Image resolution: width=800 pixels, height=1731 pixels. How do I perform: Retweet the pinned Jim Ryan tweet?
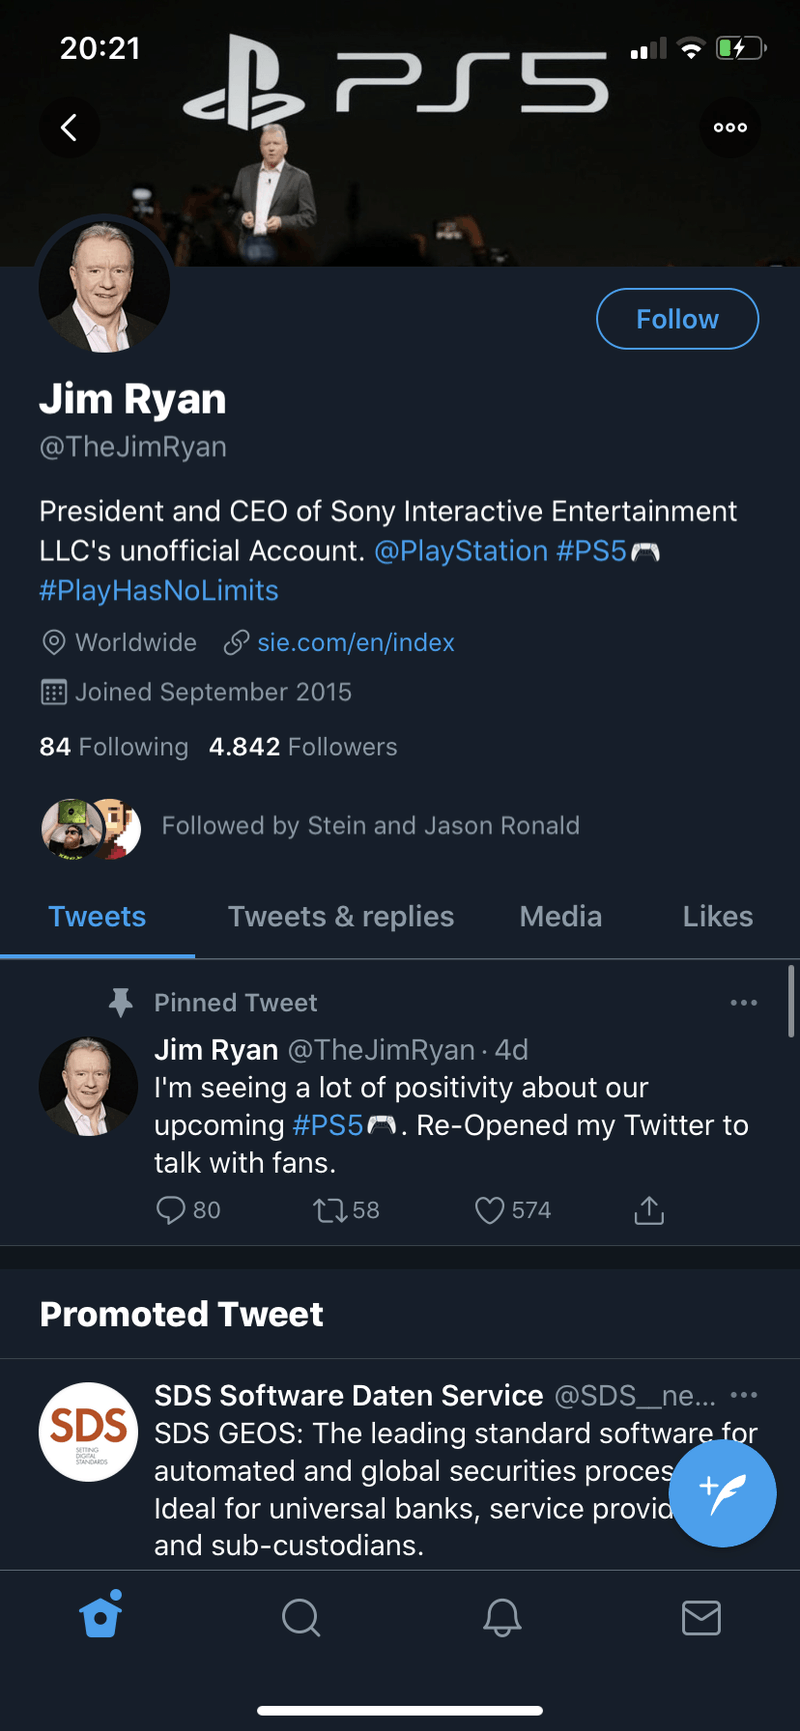pos(330,1211)
